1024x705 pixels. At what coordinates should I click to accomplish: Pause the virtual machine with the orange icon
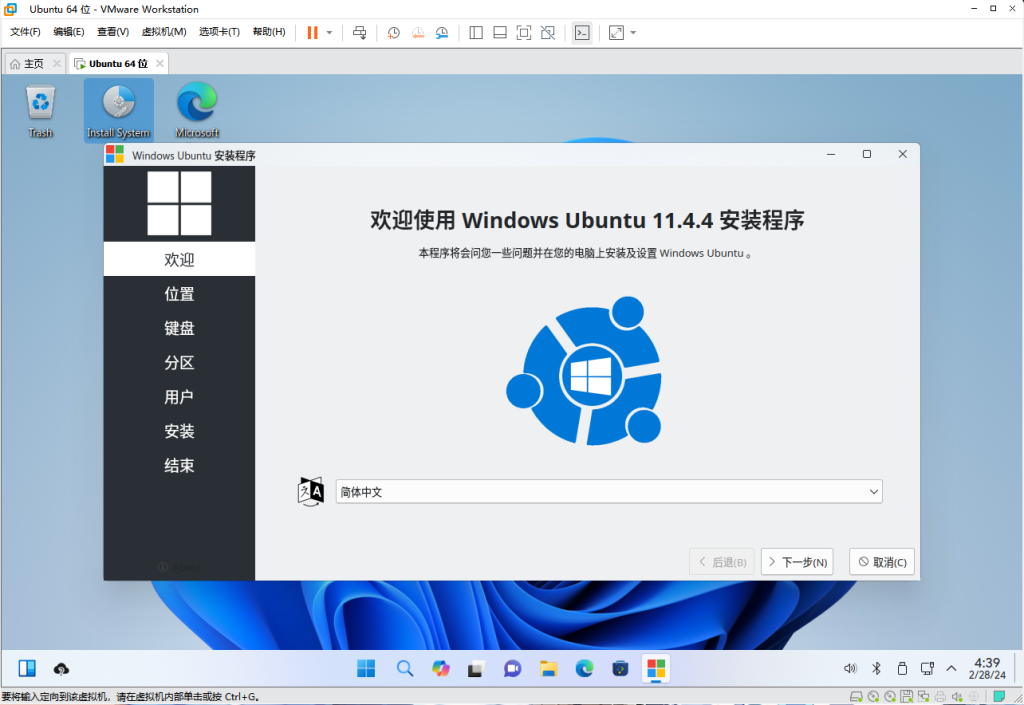313,33
